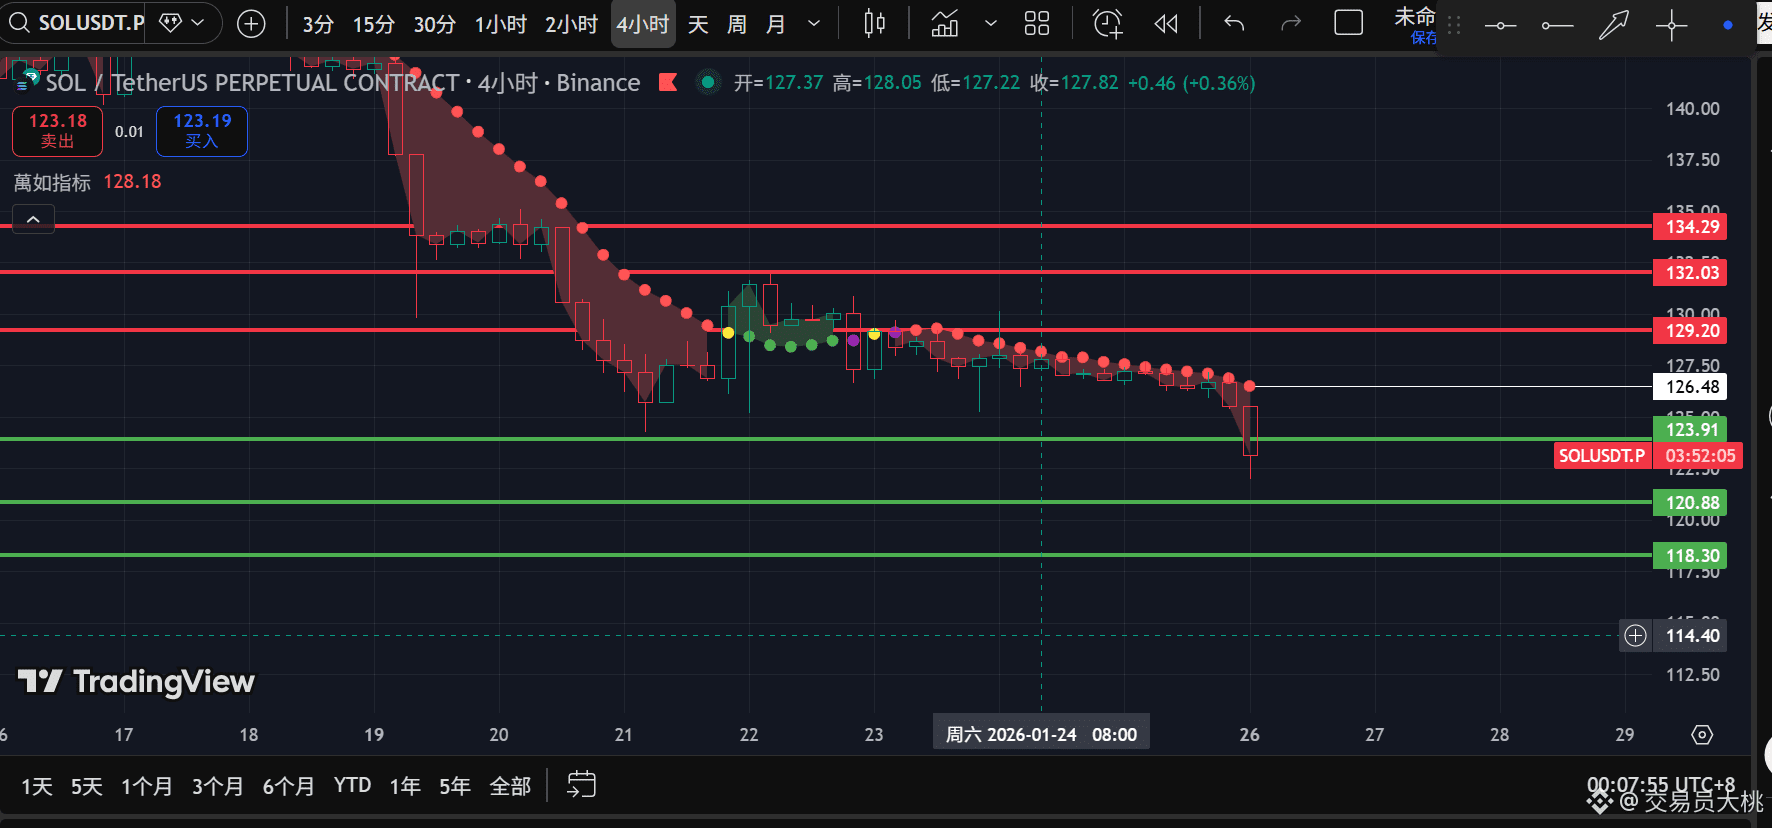Open the layout grid selector

[x=1037, y=23]
